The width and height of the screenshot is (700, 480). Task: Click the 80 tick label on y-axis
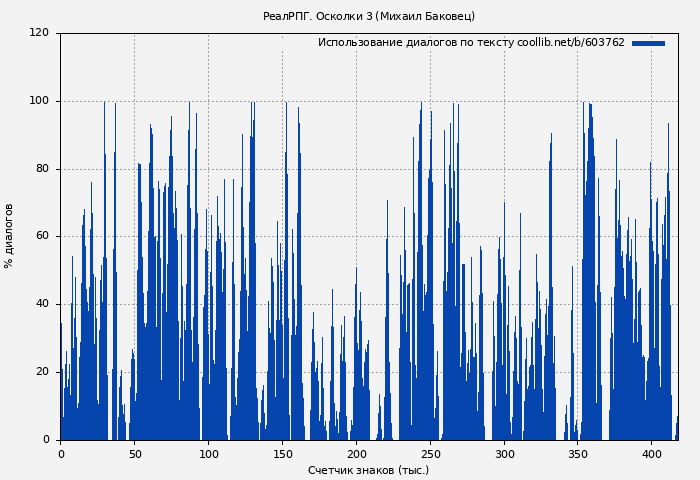42,169
